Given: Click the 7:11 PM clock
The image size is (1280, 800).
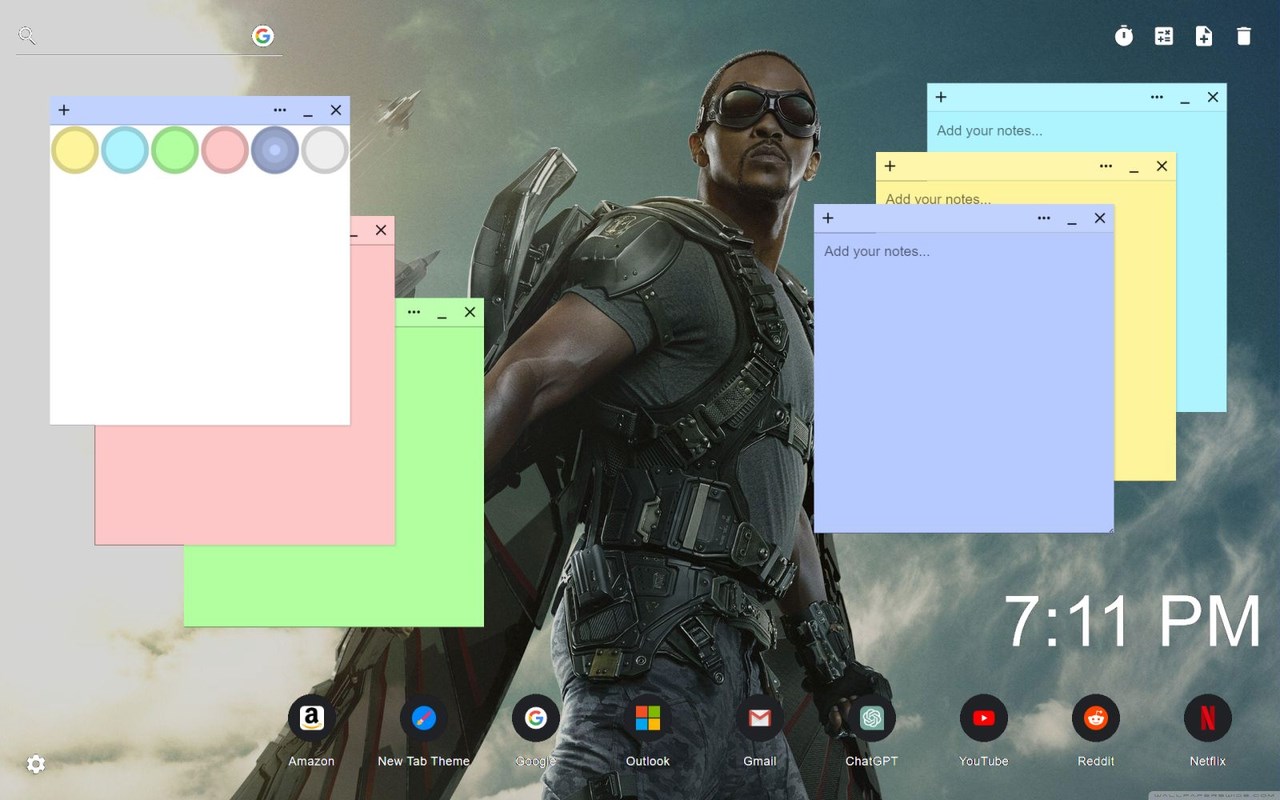Looking at the screenshot, I should coord(1133,621).
